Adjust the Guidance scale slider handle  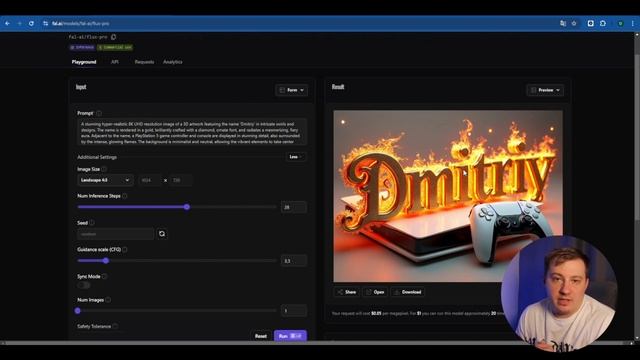point(106,260)
